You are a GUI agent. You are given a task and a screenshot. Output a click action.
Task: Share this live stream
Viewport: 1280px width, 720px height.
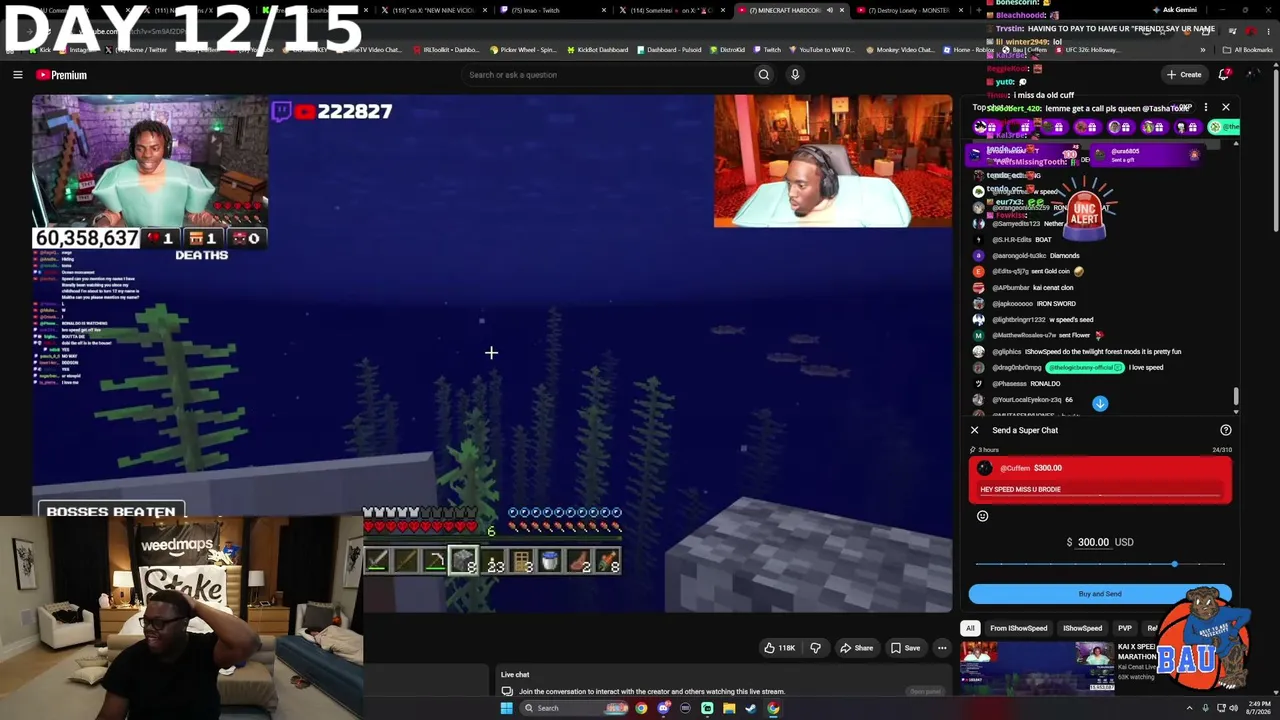click(856, 648)
